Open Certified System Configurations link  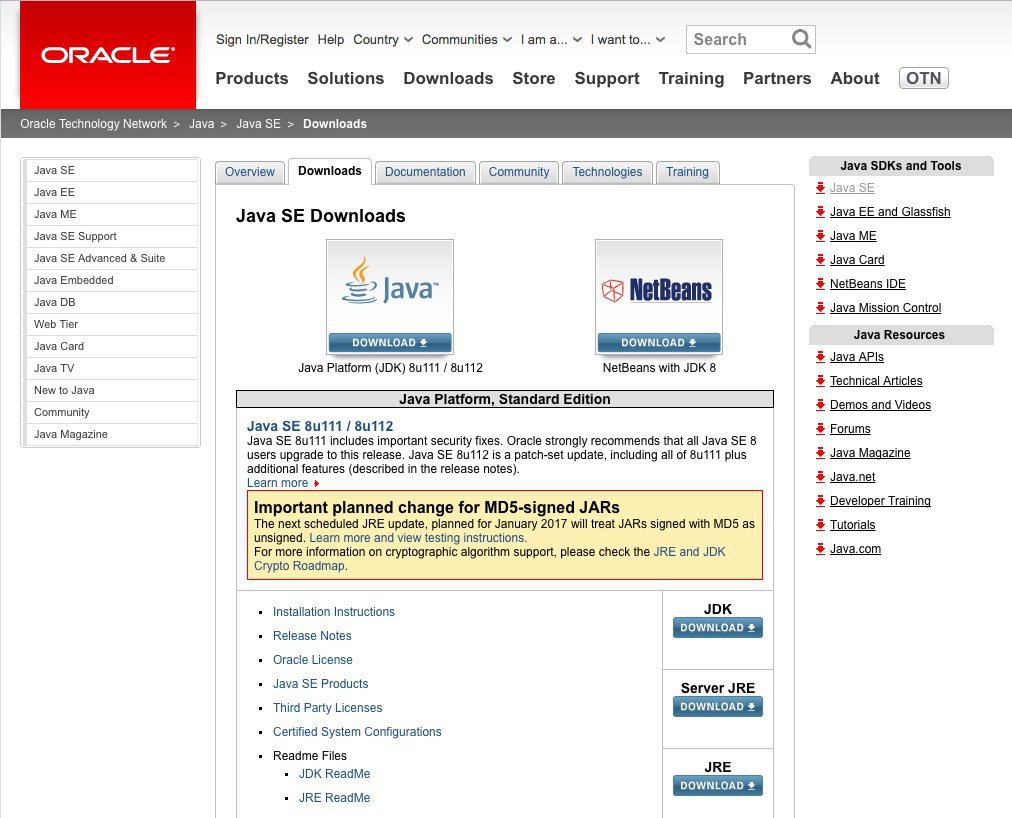click(357, 731)
